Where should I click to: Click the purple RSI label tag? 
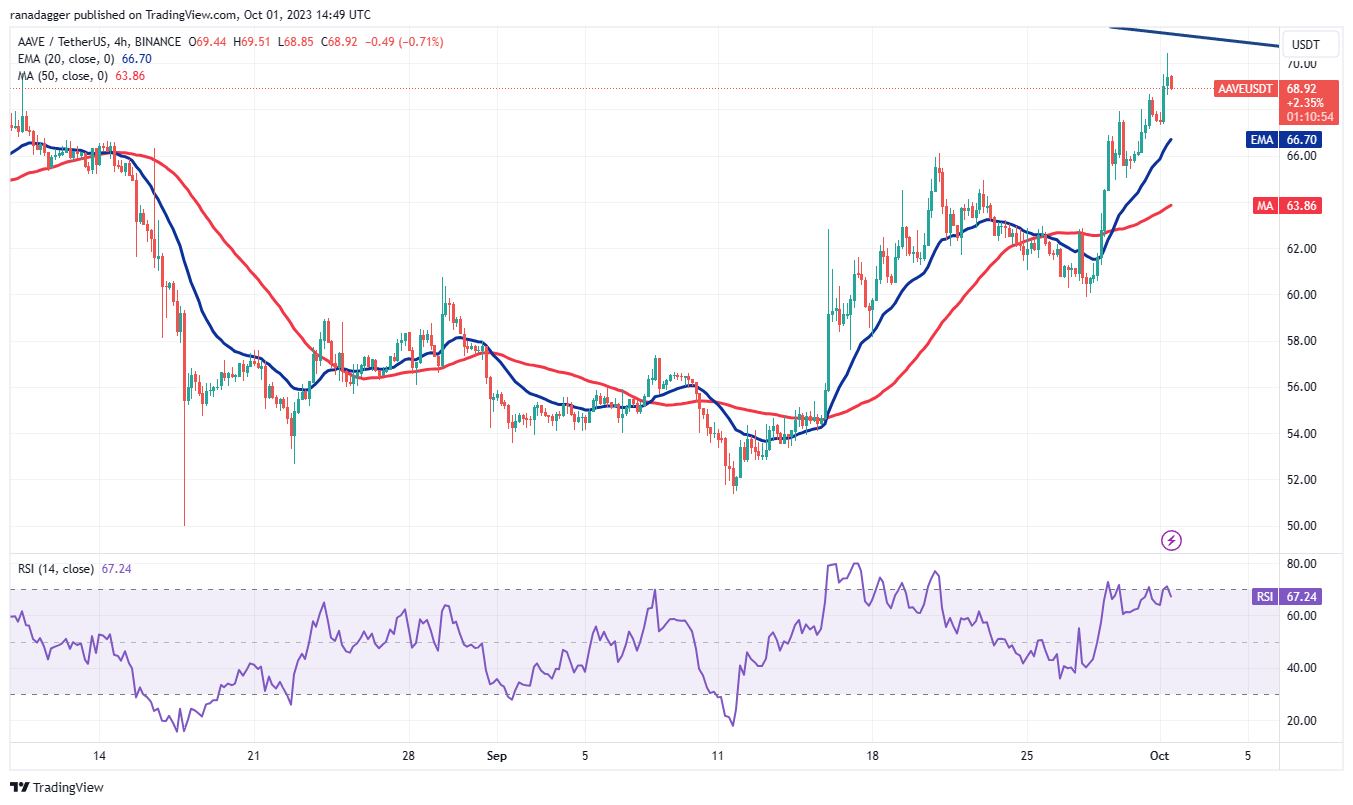coord(1265,597)
